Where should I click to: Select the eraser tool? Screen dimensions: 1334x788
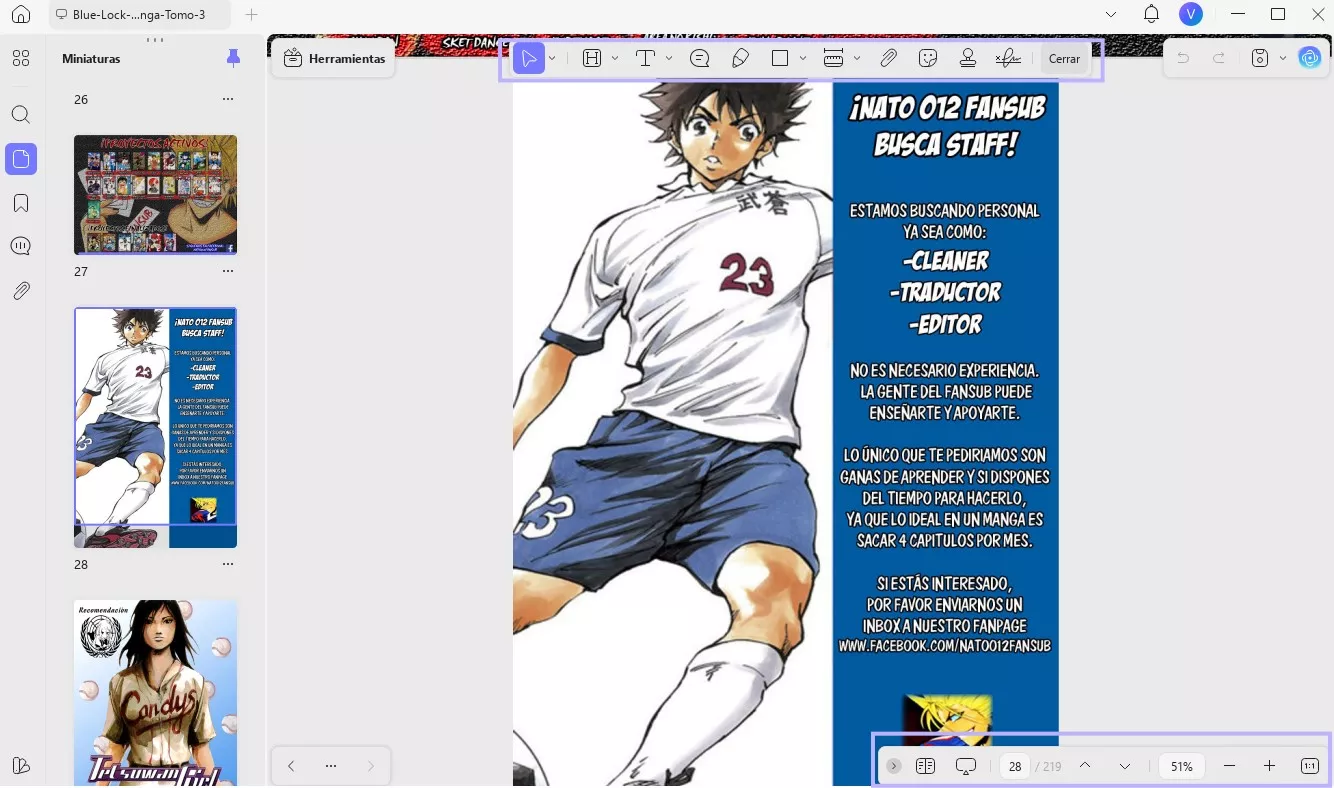741,59
